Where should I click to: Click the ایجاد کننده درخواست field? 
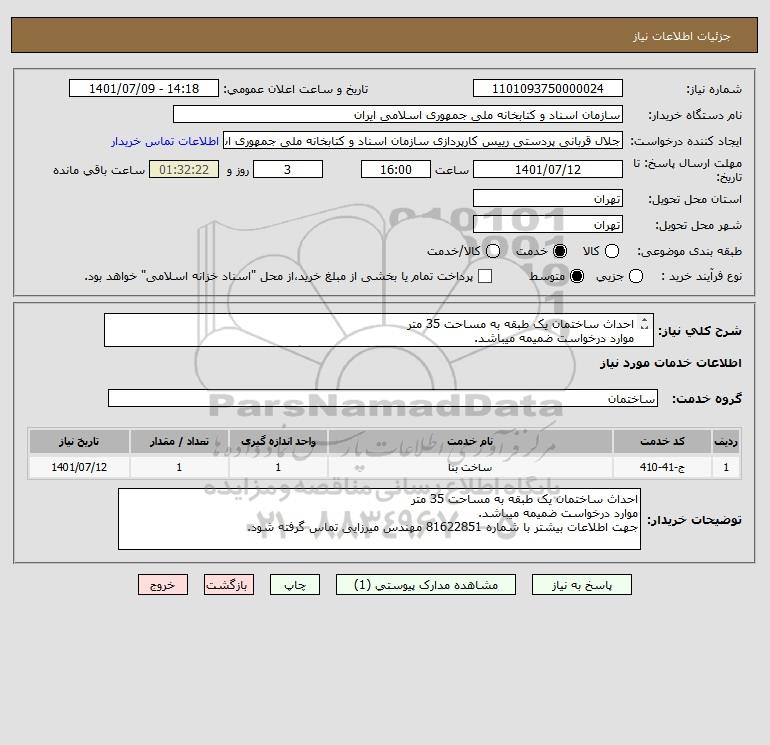coord(423,140)
